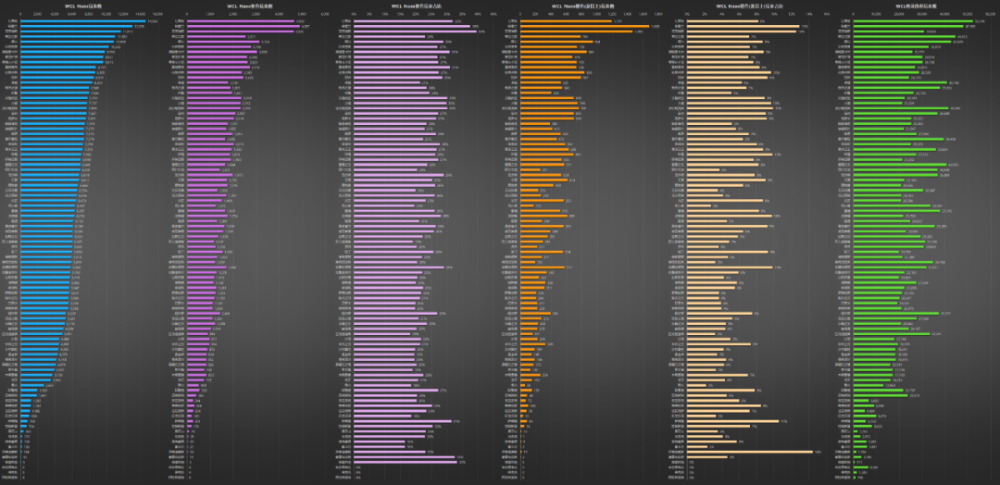The width and height of the screenshot is (1000, 485).
Task: Select the title of the beige bar chart
Action: click(x=751, y=6)
